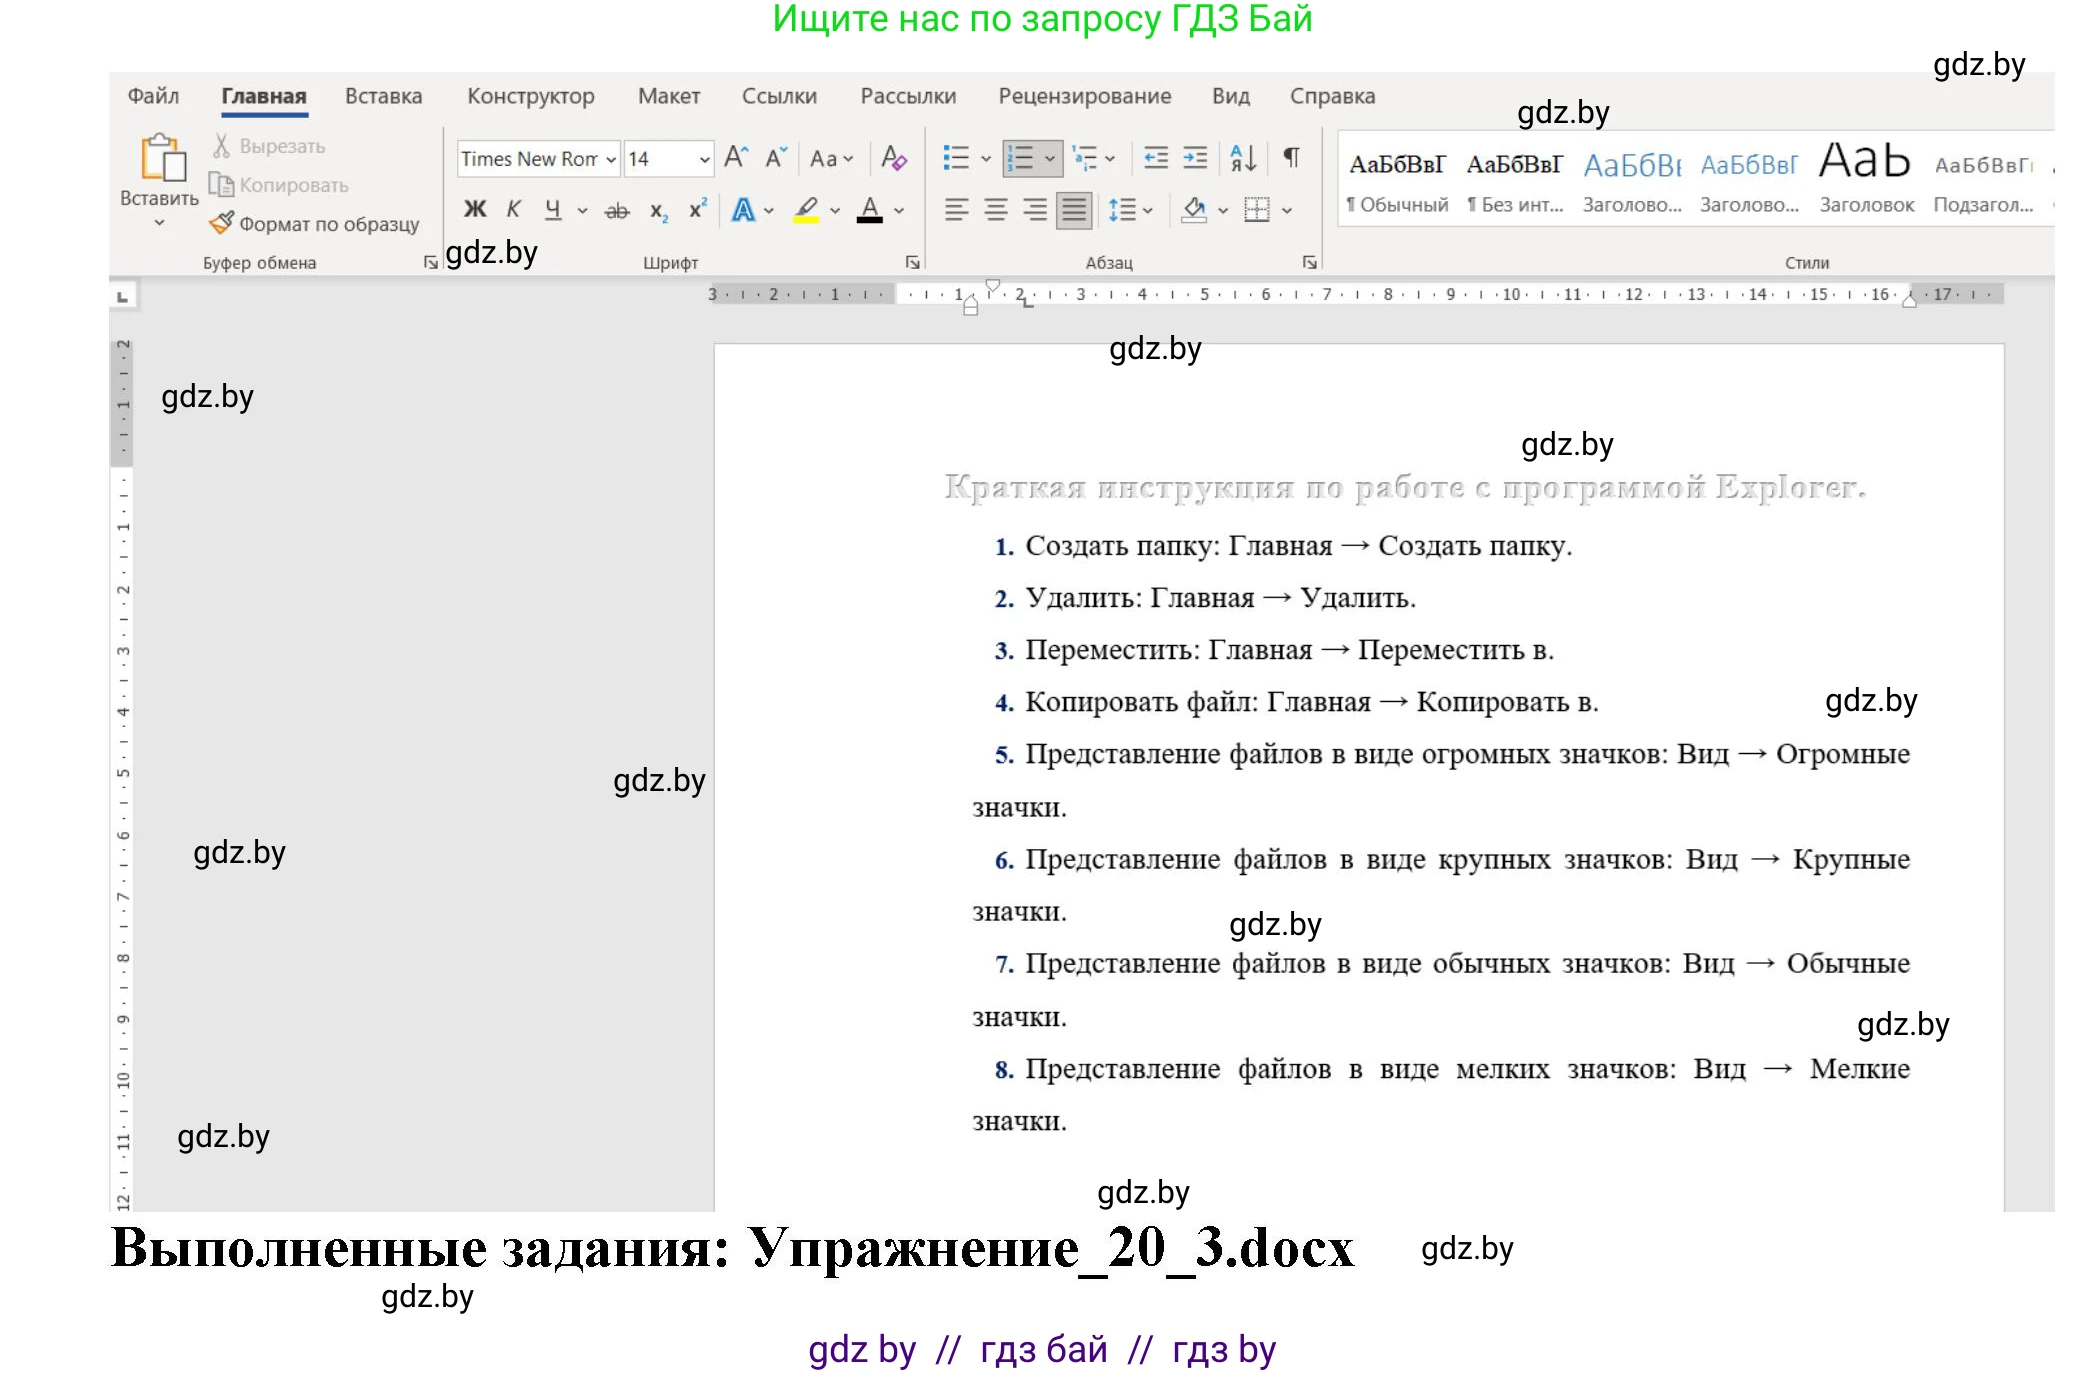The image size is (2088, 1374).
Task: Click the first-line indent marker on ruler
Action: click(992, 286)
